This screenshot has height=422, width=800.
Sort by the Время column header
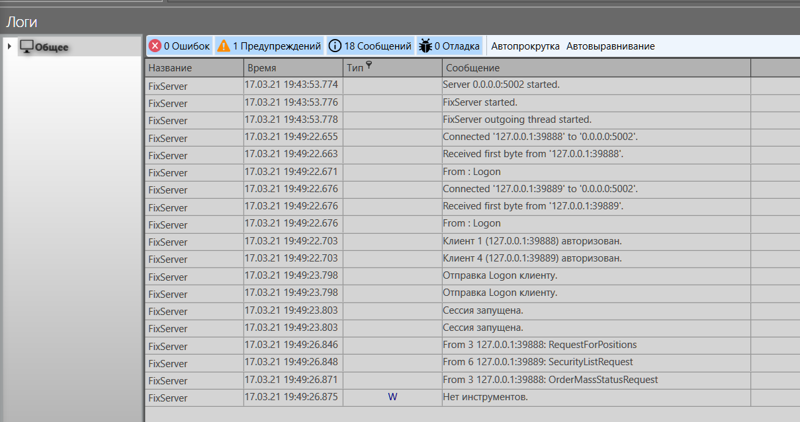pyautogui.click(x=293, y=68)
